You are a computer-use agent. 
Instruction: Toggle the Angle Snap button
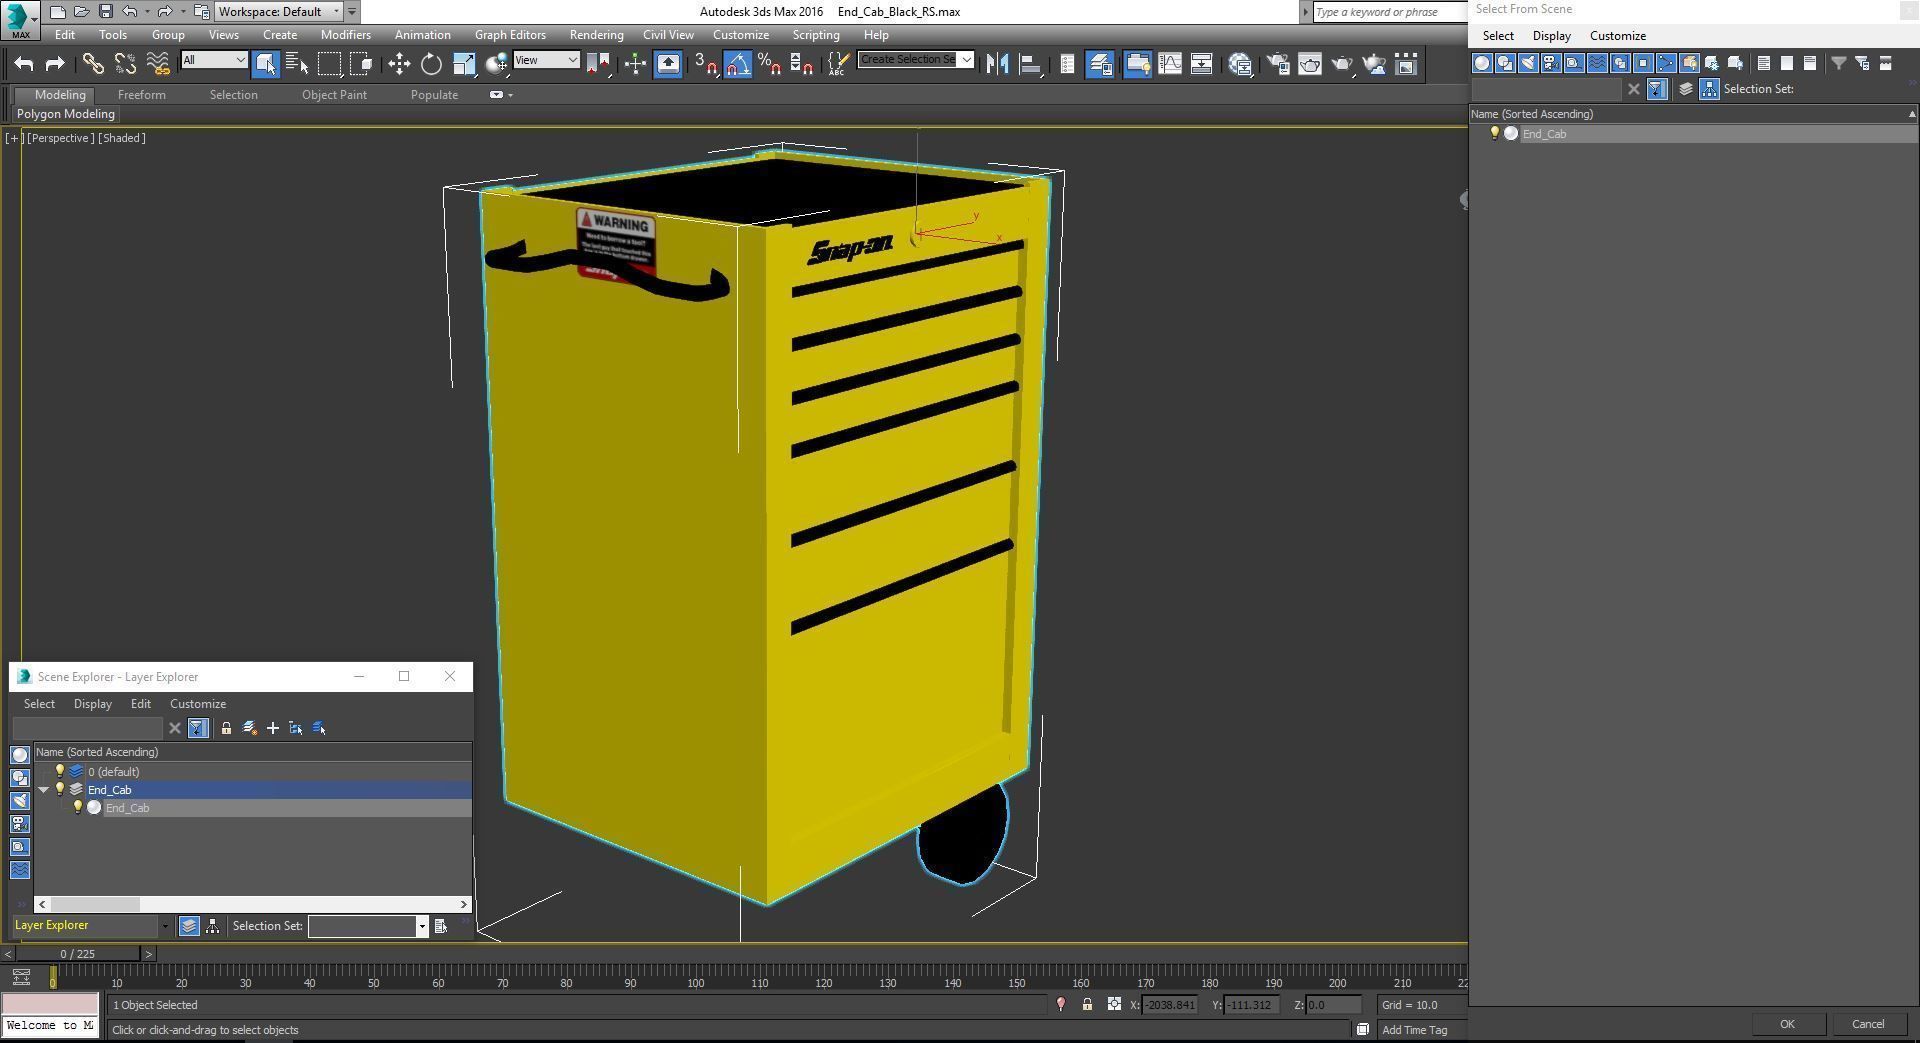(737, 64)
